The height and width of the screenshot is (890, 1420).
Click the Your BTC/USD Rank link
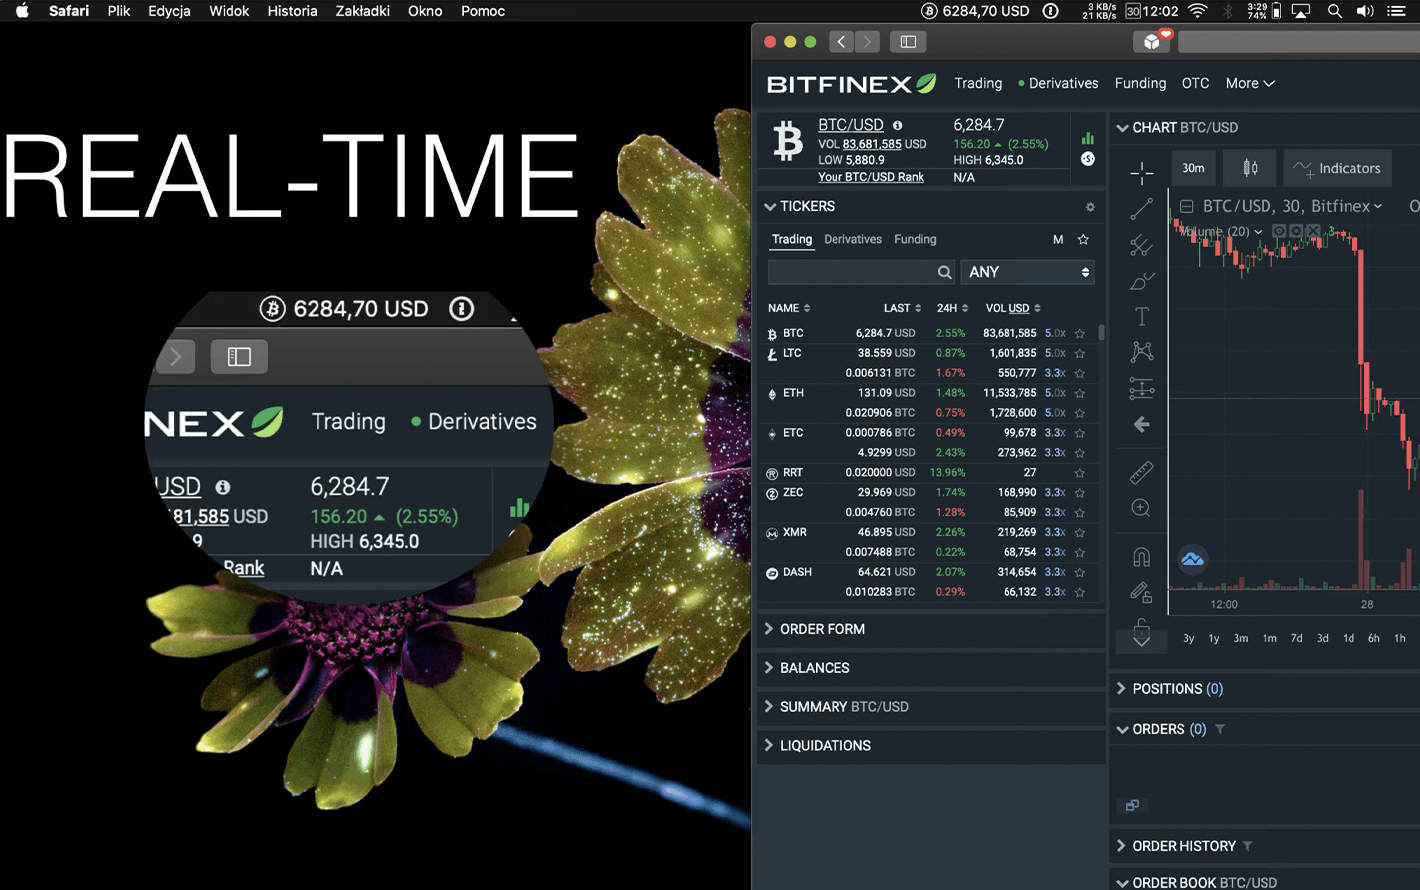871,177
